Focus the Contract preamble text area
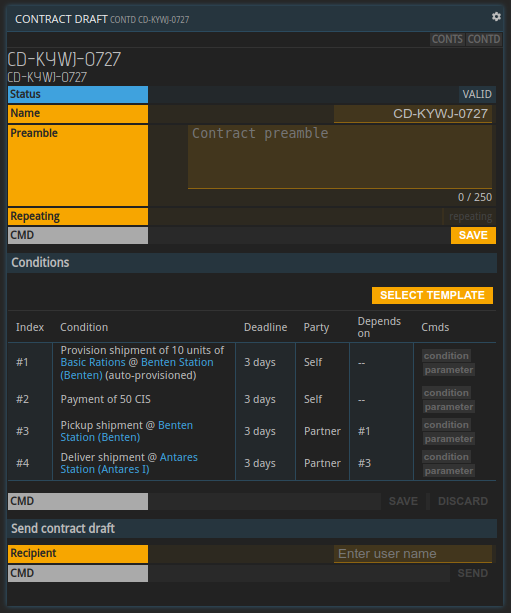 (x=340, y=157)
